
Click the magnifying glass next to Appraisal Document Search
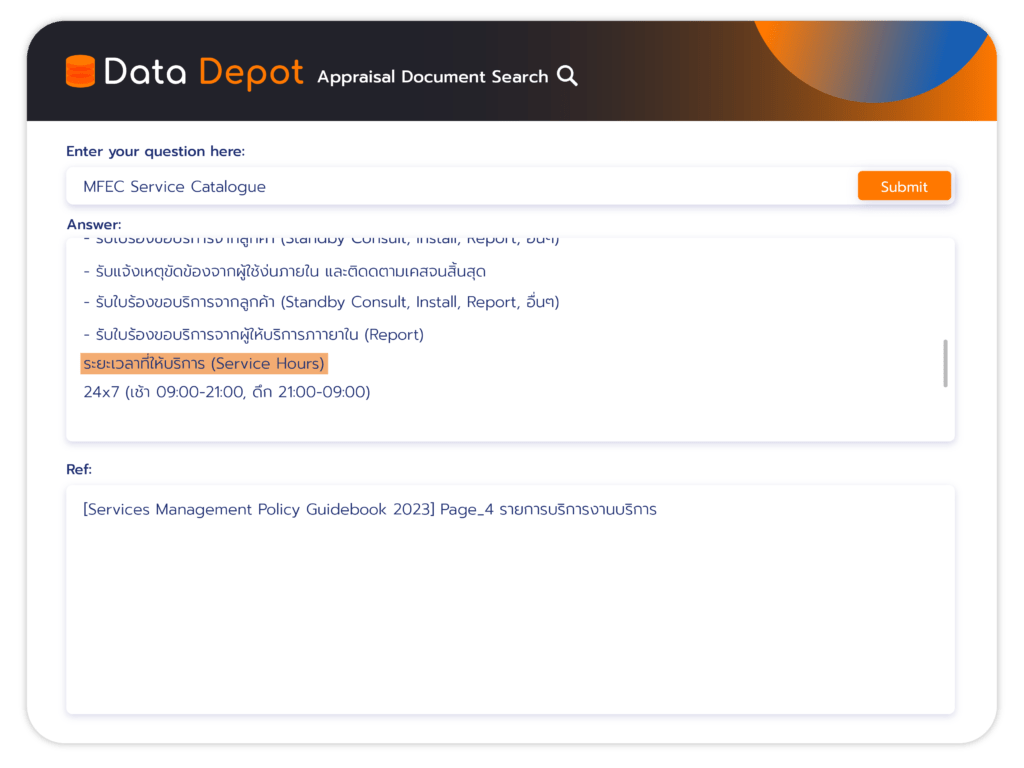[567, 76]
